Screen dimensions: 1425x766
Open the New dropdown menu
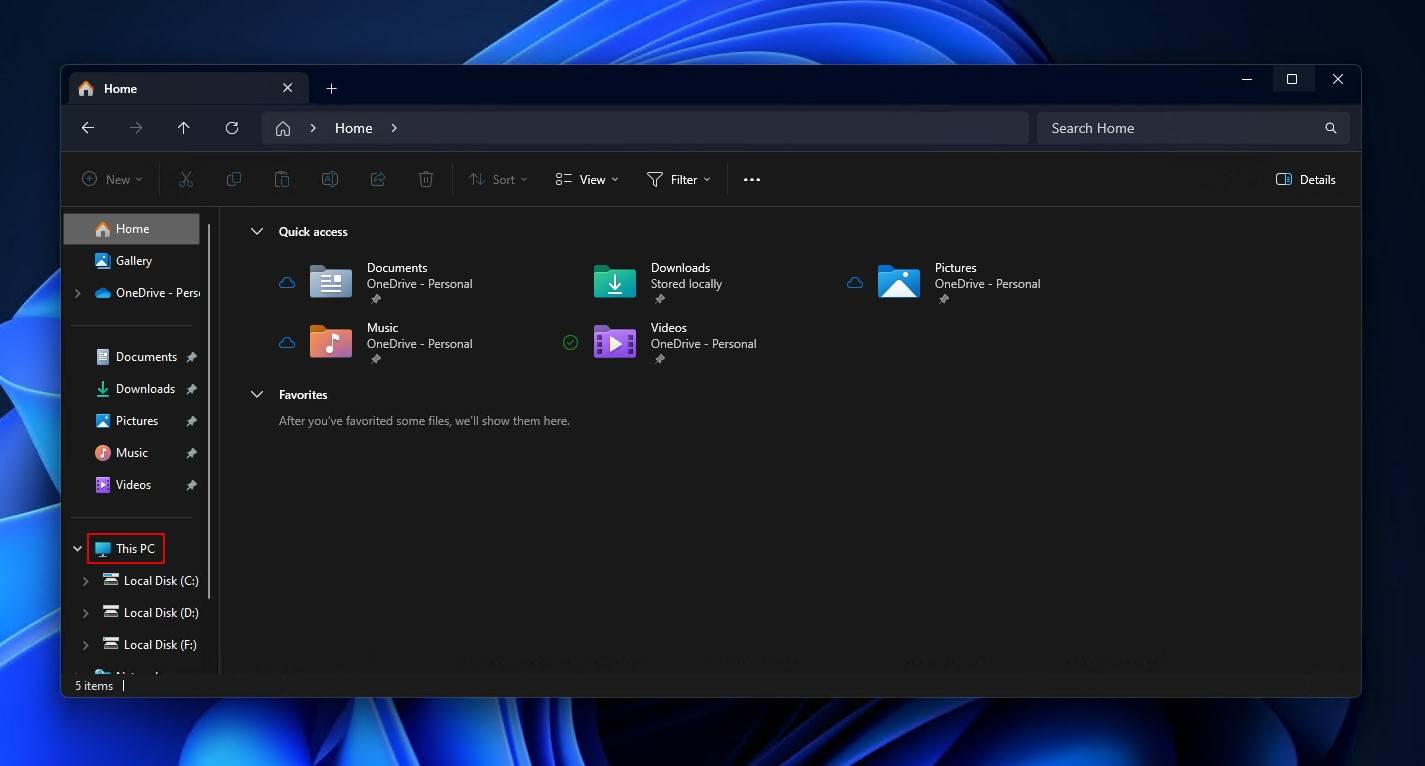[x=112, y=179]
